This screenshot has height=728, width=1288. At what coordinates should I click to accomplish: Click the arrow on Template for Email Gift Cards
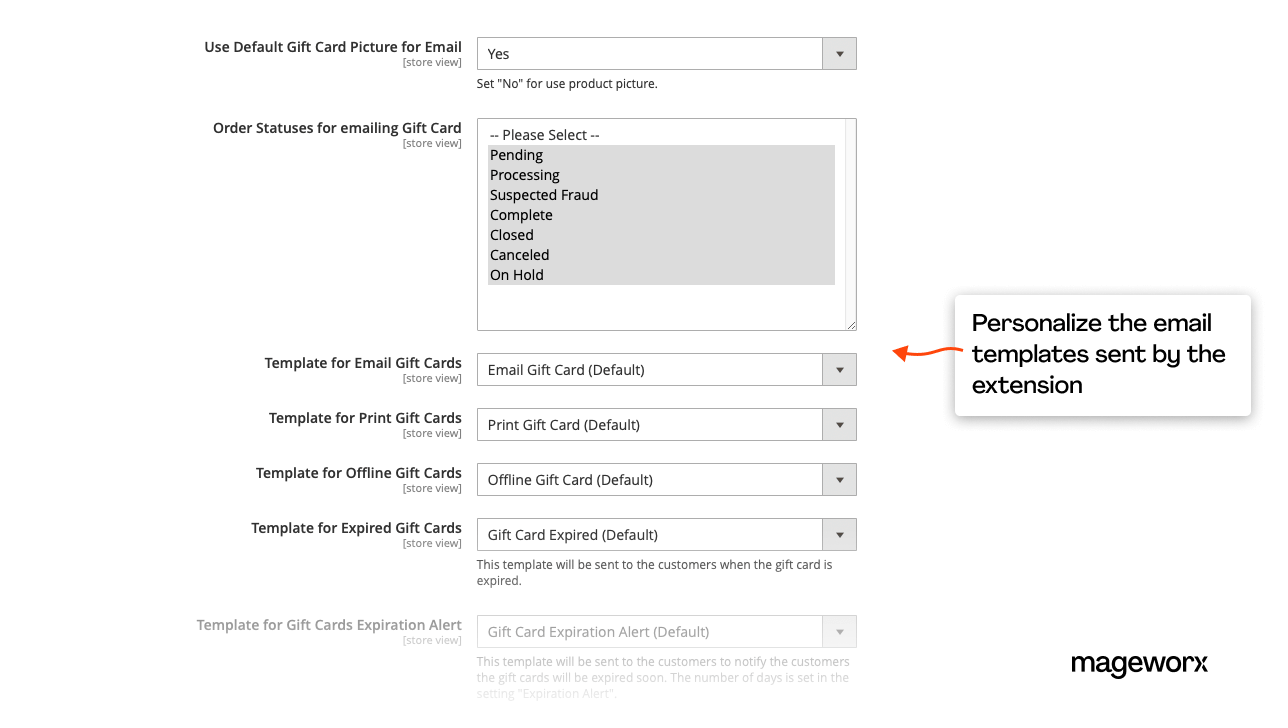[x=839, y=370]
